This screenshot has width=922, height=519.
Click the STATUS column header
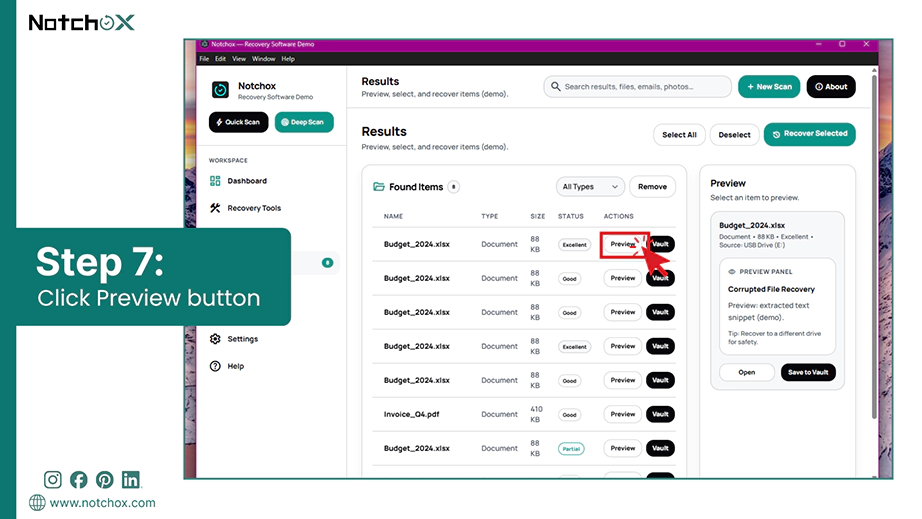pyautogui.click(x=571, y=216)
